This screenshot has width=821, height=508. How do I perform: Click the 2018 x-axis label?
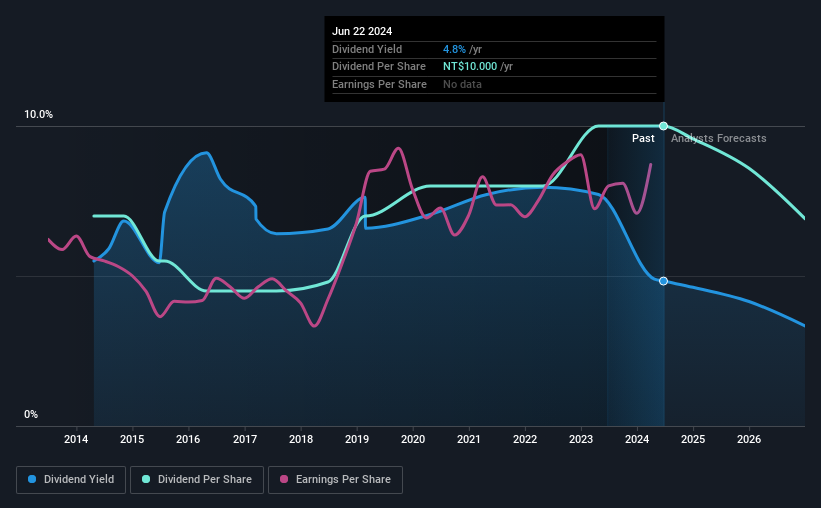coord(301,439)
